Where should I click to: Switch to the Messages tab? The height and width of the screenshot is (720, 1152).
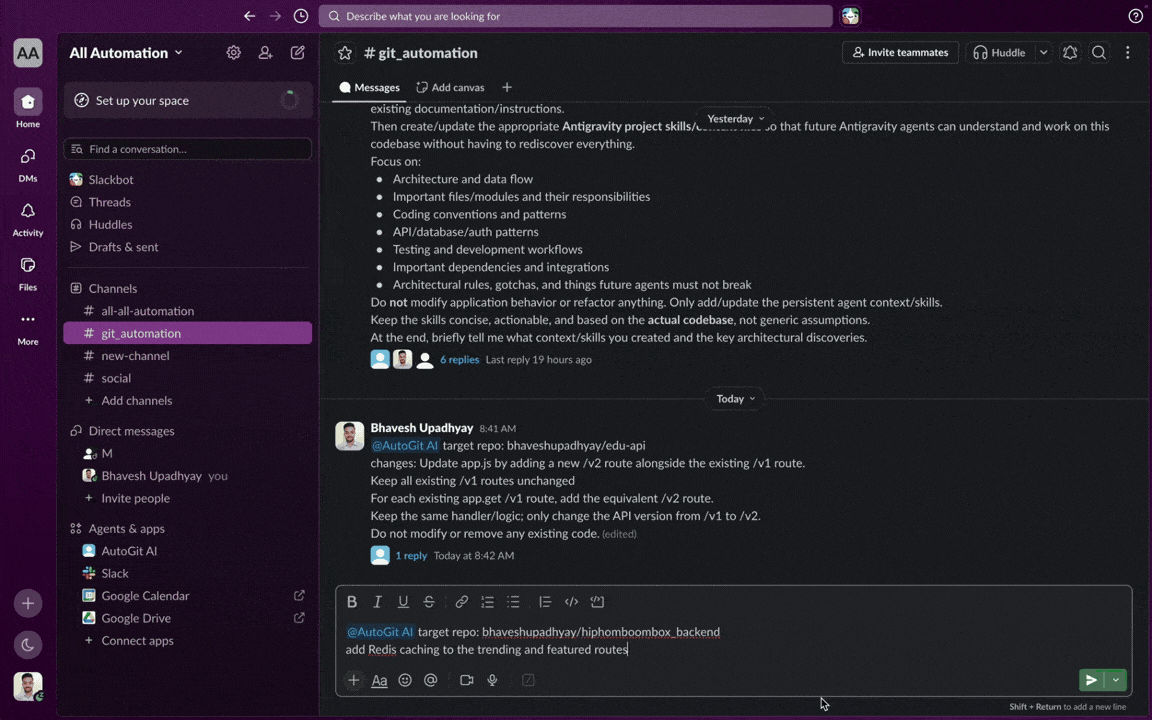pos(370,87)
